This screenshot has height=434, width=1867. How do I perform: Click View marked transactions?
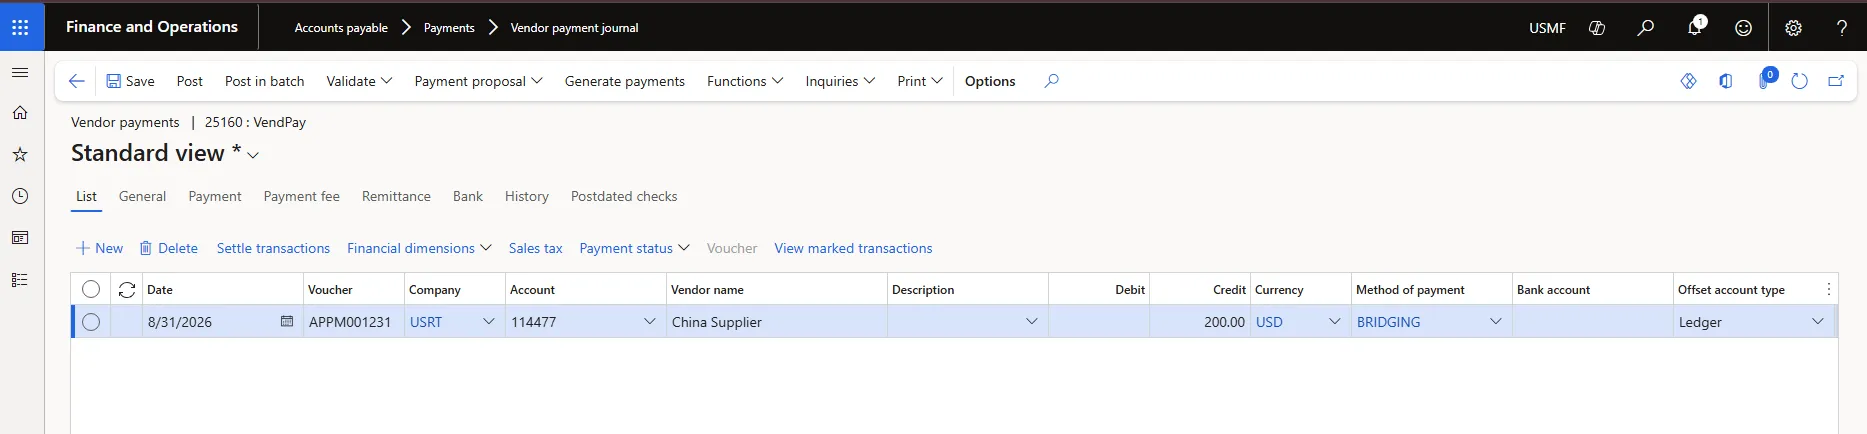(853, 248)
